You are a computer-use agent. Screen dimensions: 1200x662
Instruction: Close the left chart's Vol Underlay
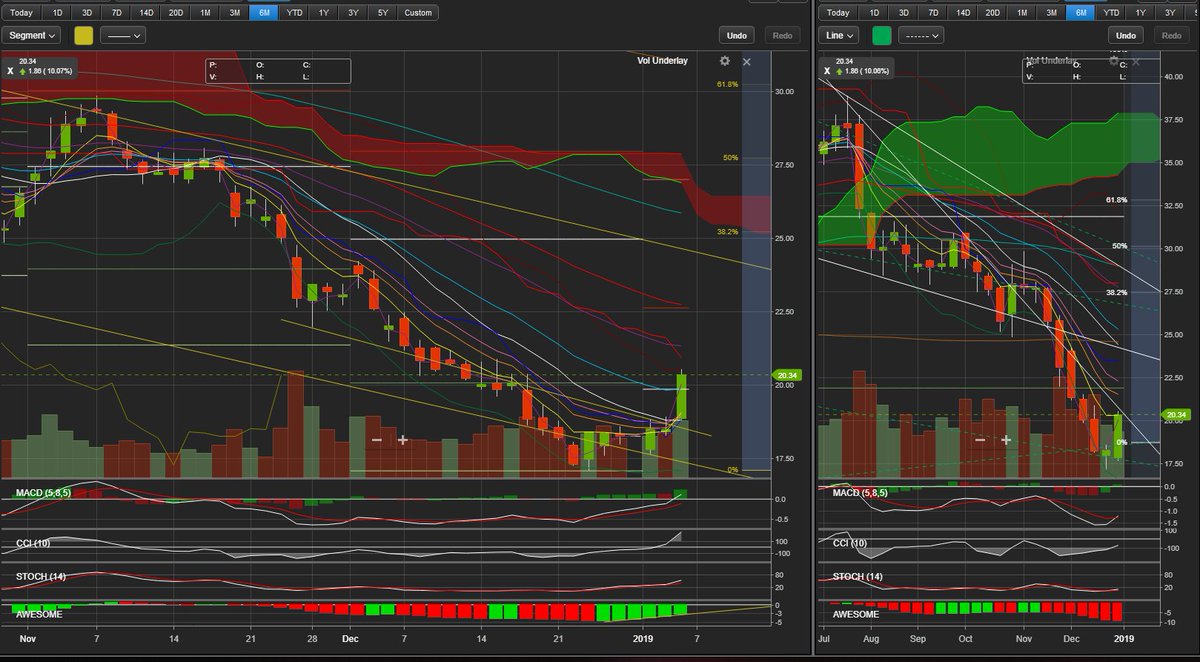747,61
